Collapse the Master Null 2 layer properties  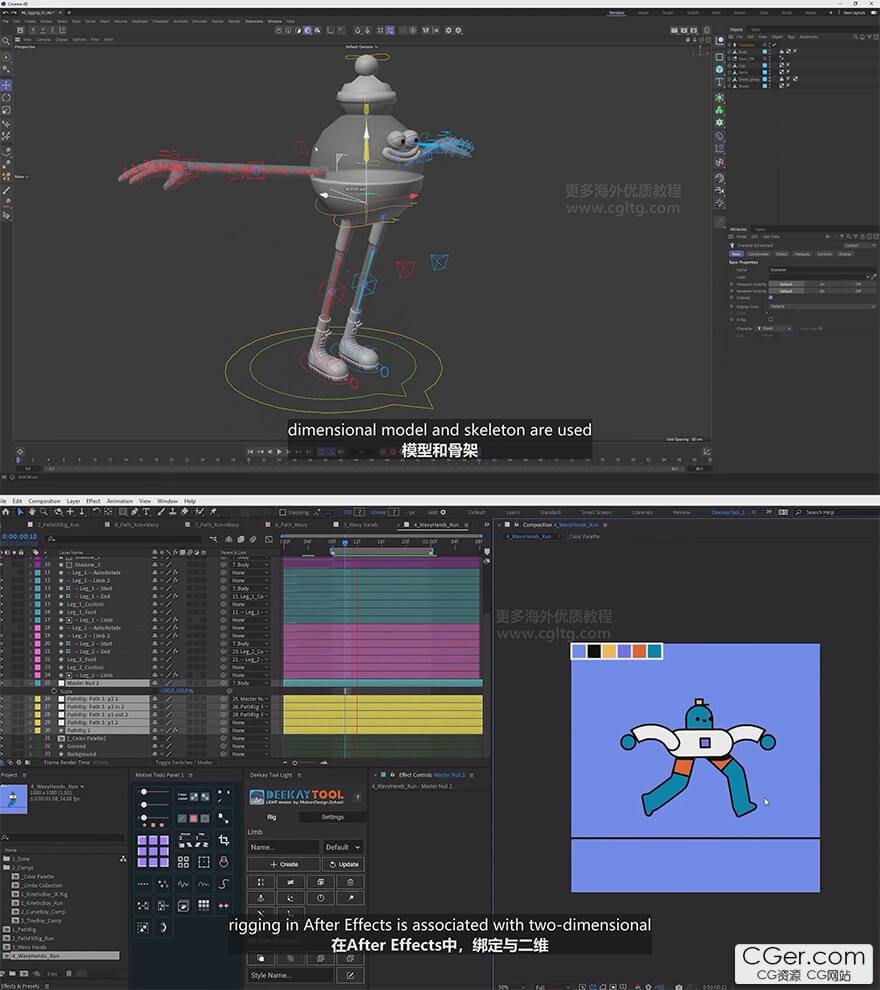30,683
